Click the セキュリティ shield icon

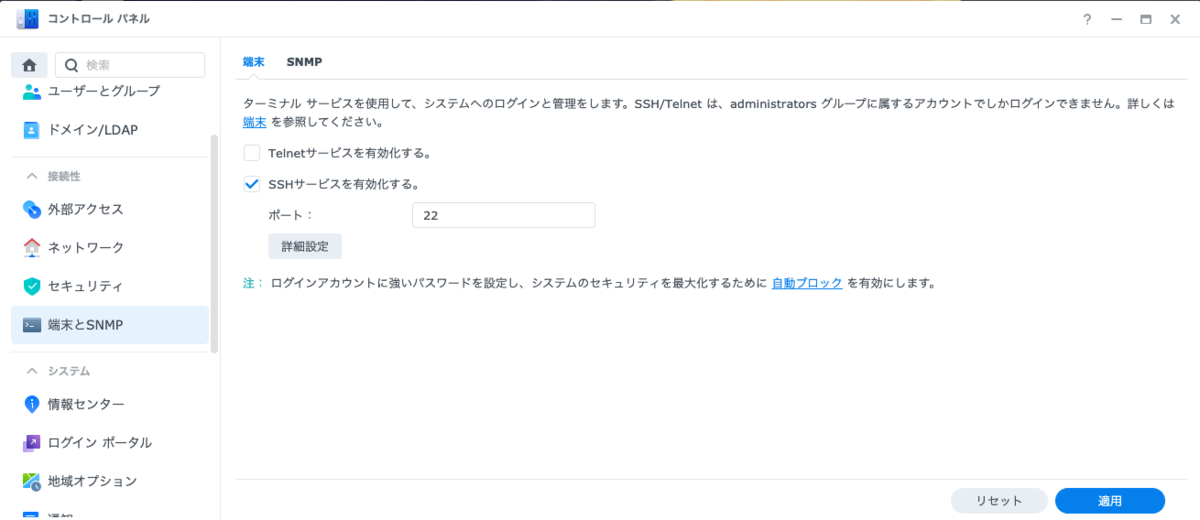[32, 286]
